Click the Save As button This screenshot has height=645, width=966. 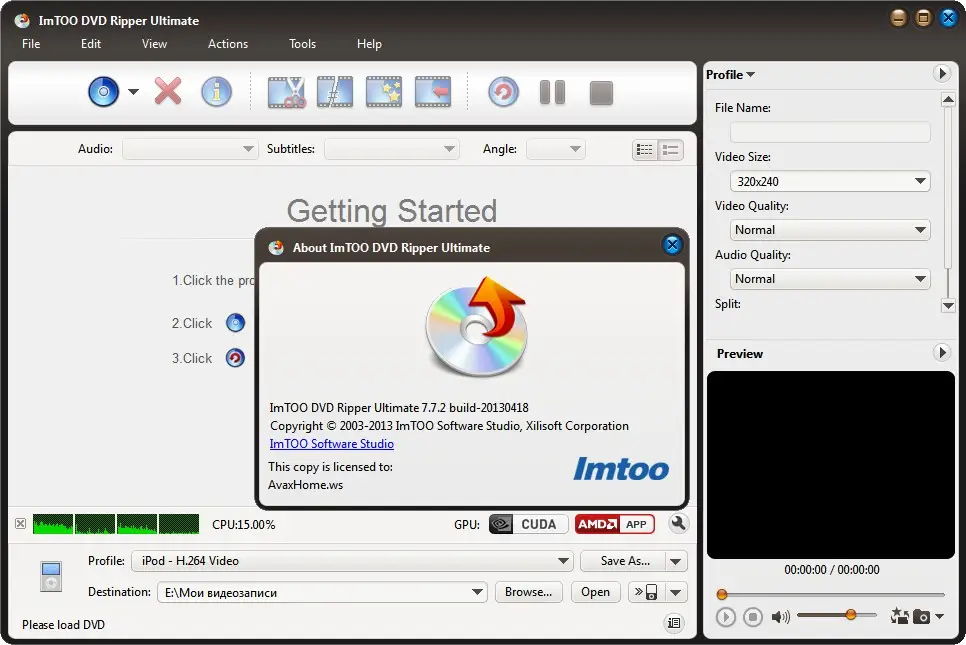(623, 561)
